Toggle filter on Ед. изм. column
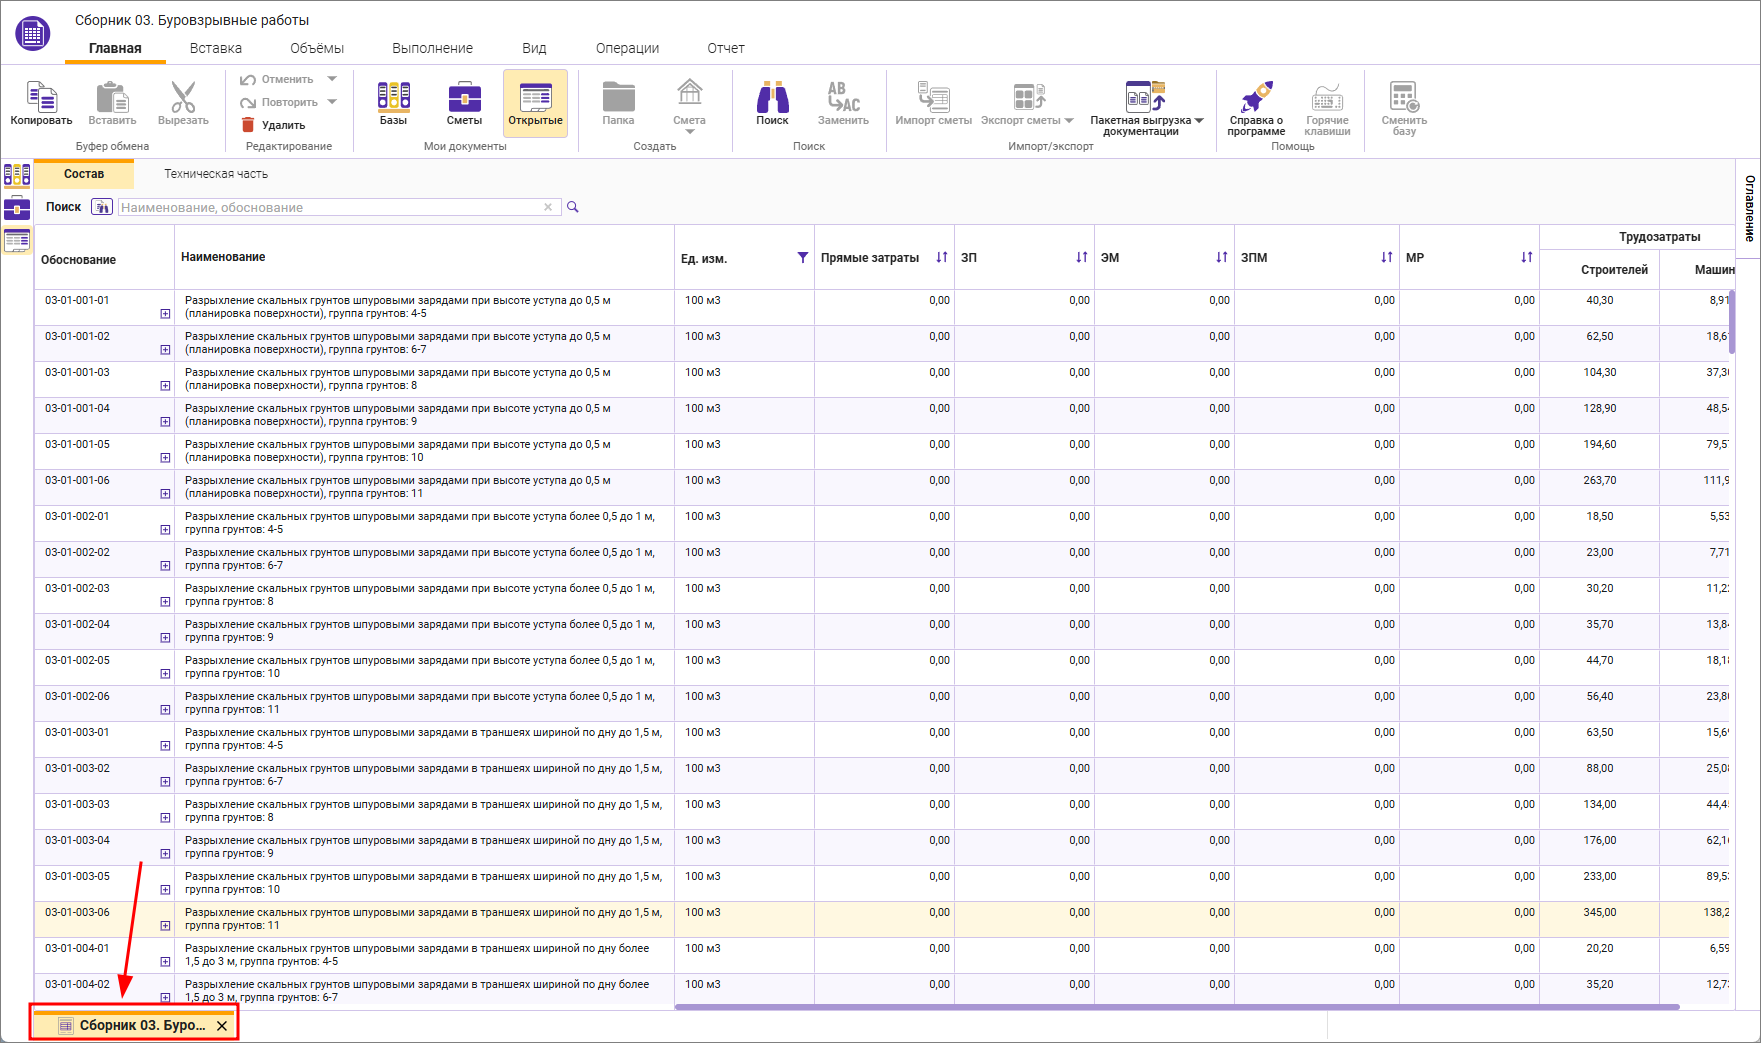The image size is (1761, 1043). click(x=802, y=258)
